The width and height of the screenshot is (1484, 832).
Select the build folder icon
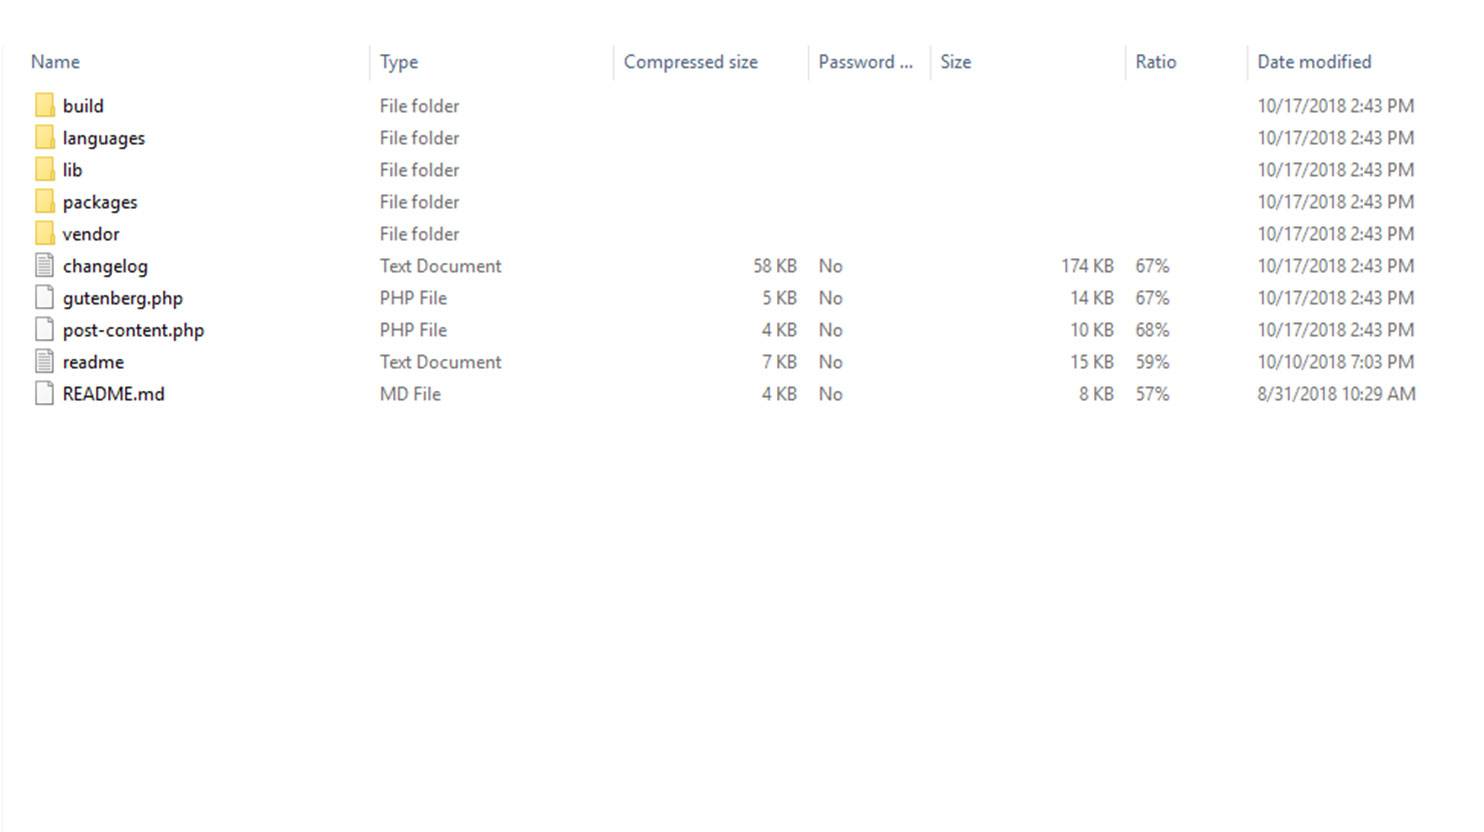[44, 105]
